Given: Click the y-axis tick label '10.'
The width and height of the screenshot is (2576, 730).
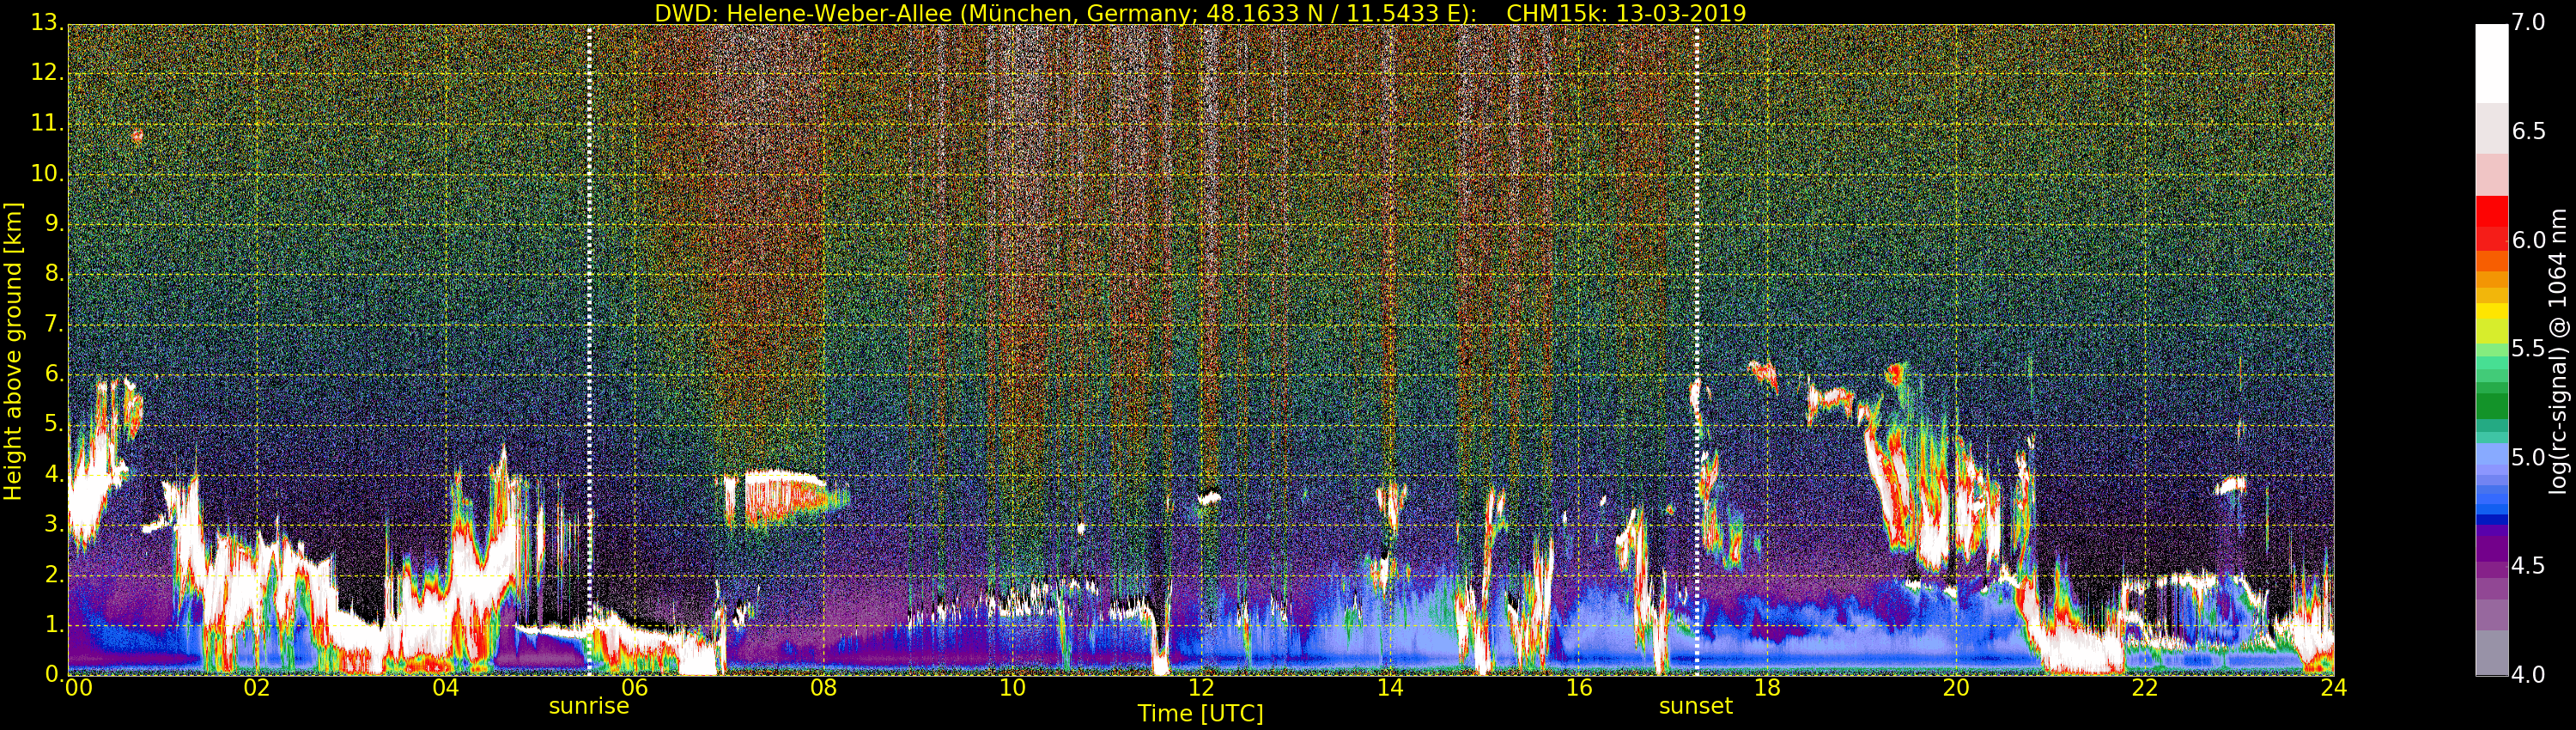Looking at the screenshot, I should [x=48, y=173].
